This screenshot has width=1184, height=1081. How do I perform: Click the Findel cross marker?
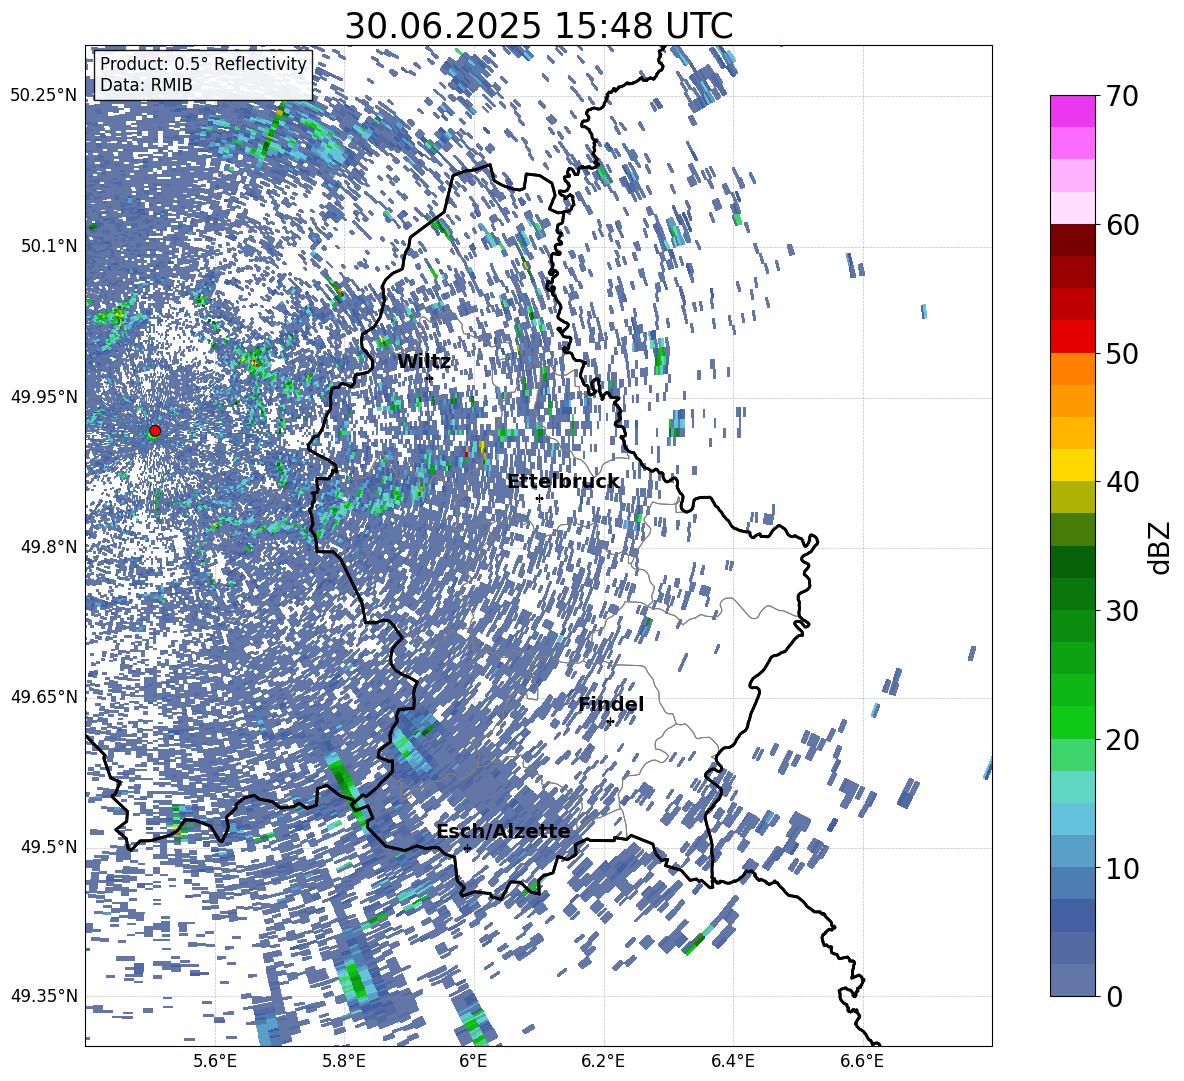coord(610,722)
